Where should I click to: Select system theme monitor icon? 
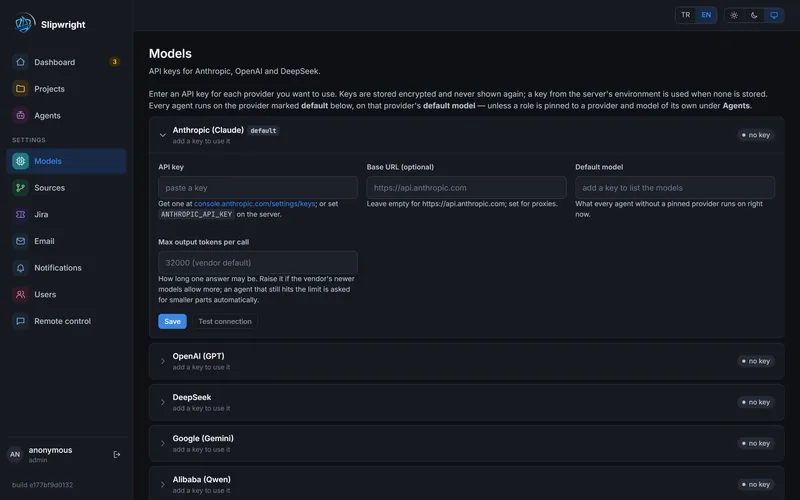pyautogui.click(x=774, y=15)
